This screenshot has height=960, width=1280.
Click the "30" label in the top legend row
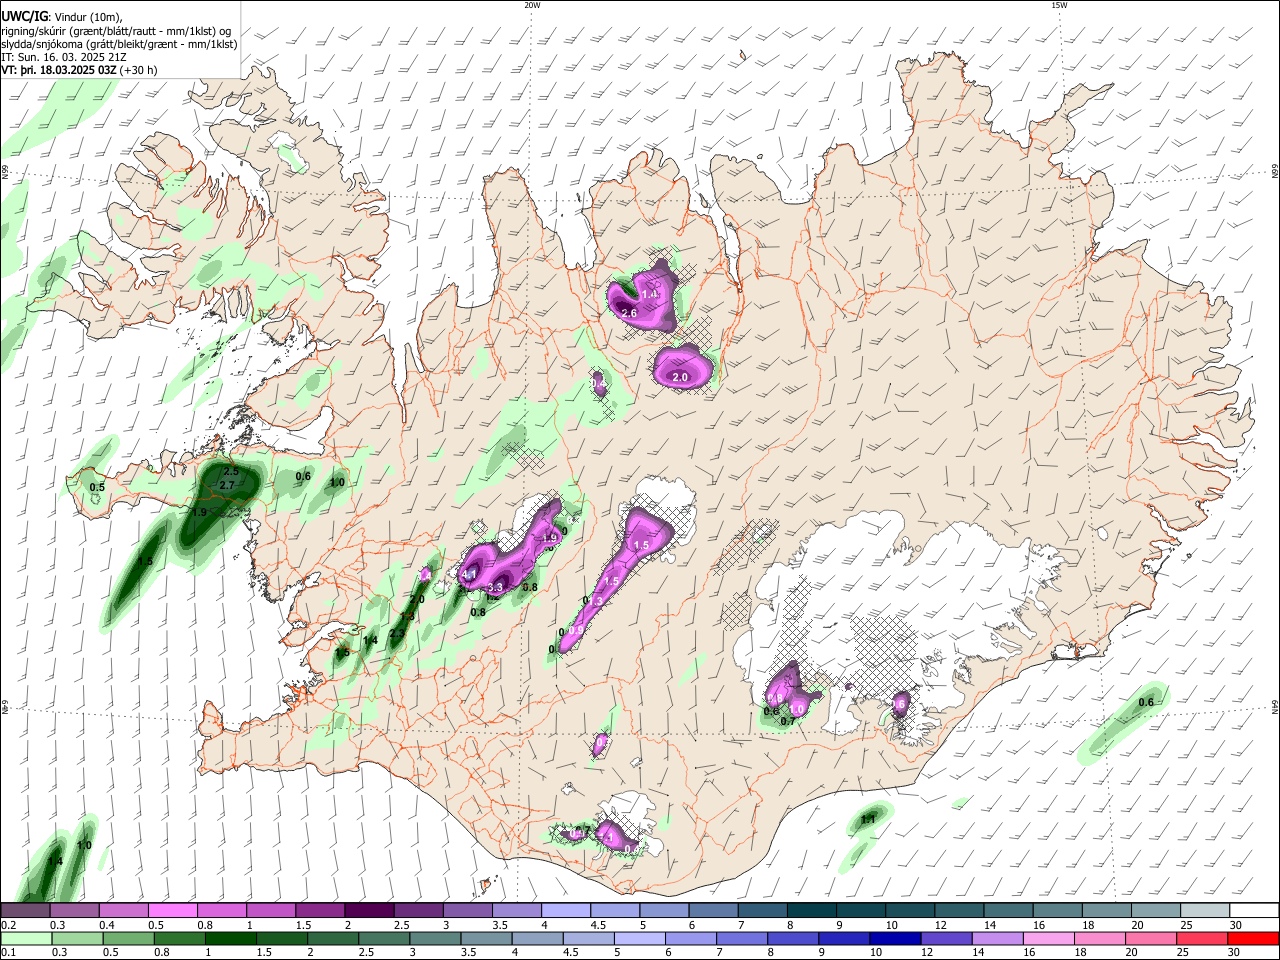click(1236, 925)
